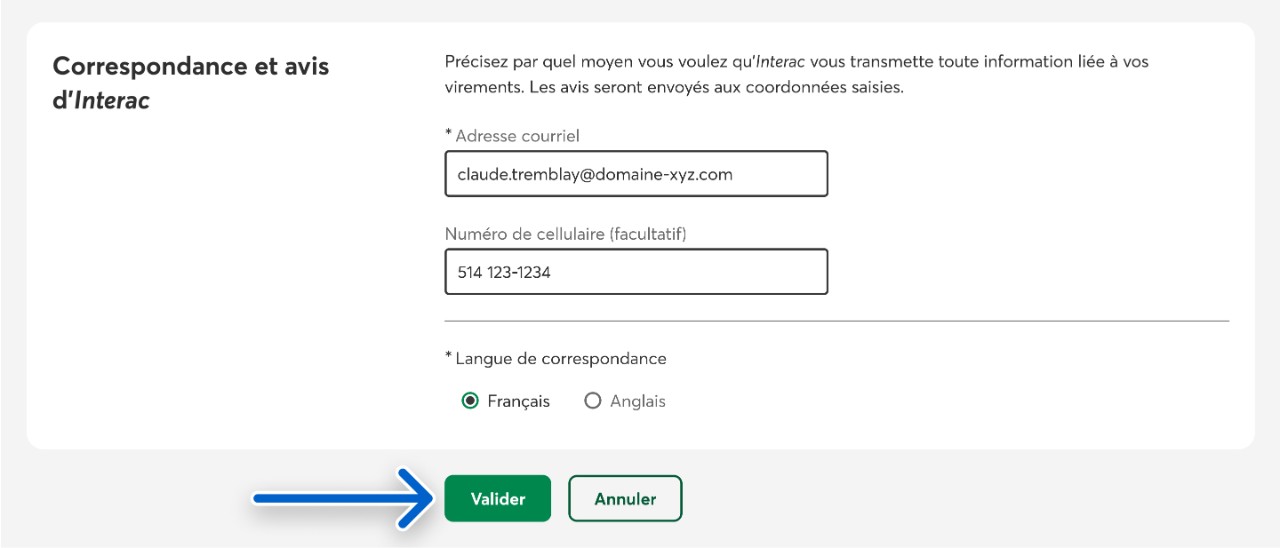Screen dimensions: 1280x548
Task: Select the Français radio button
Action: click(x=470, y=401)
